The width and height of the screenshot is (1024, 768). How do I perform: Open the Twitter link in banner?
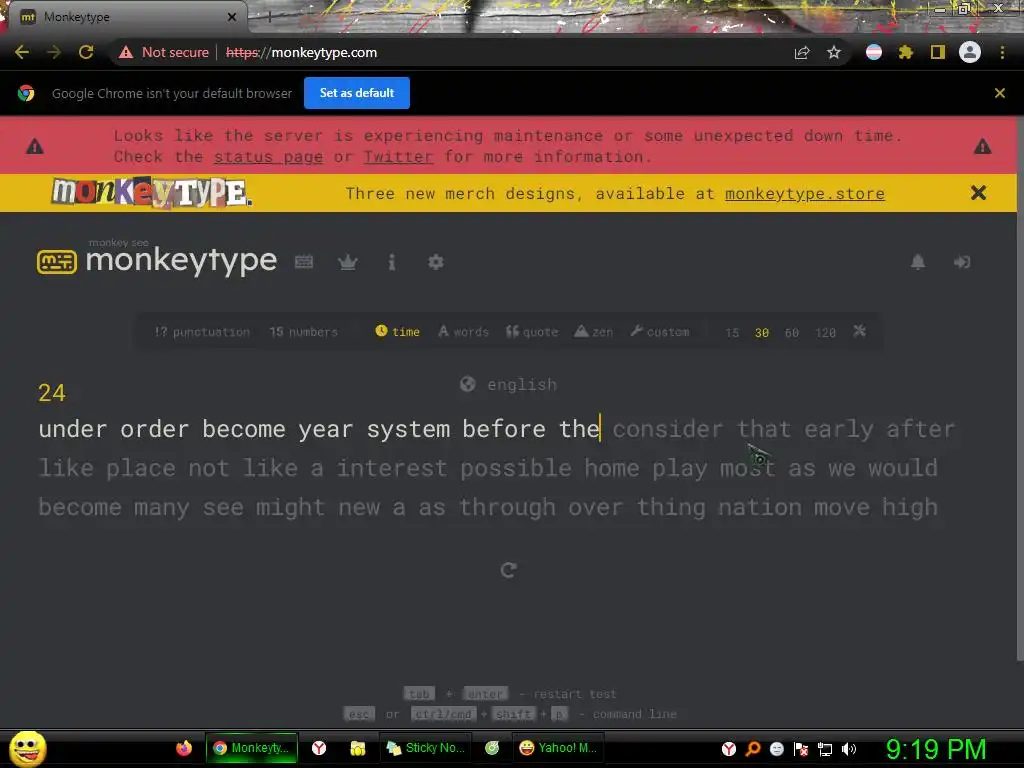[398, 157]
